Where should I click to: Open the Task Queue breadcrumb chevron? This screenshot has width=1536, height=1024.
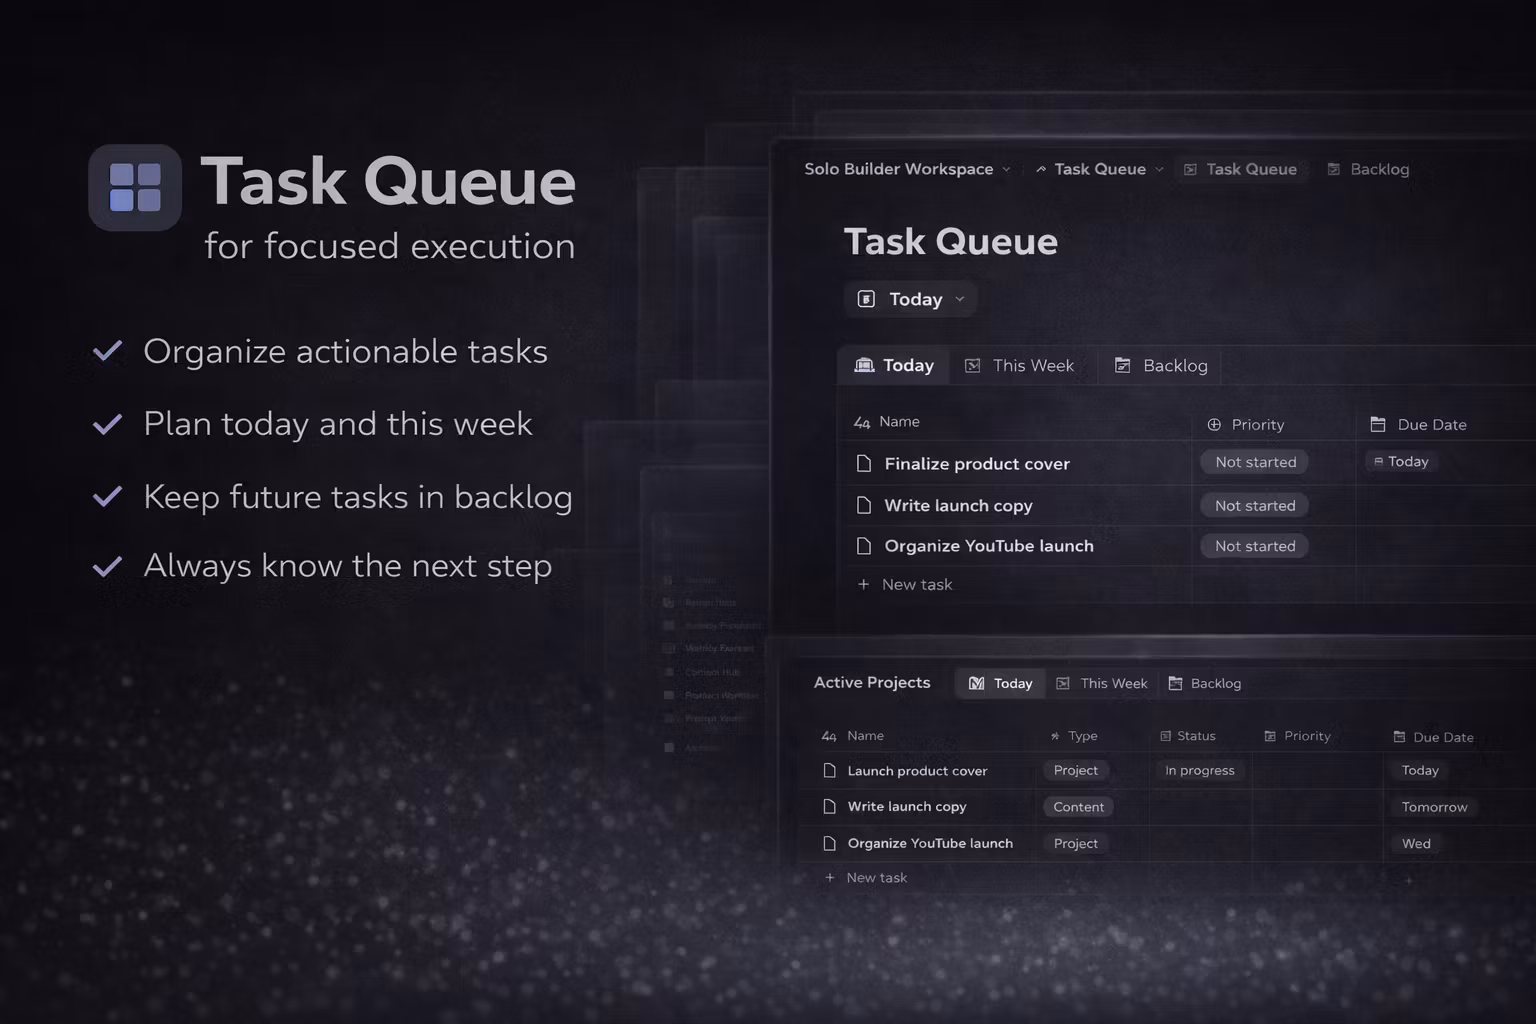point(1159,169)
